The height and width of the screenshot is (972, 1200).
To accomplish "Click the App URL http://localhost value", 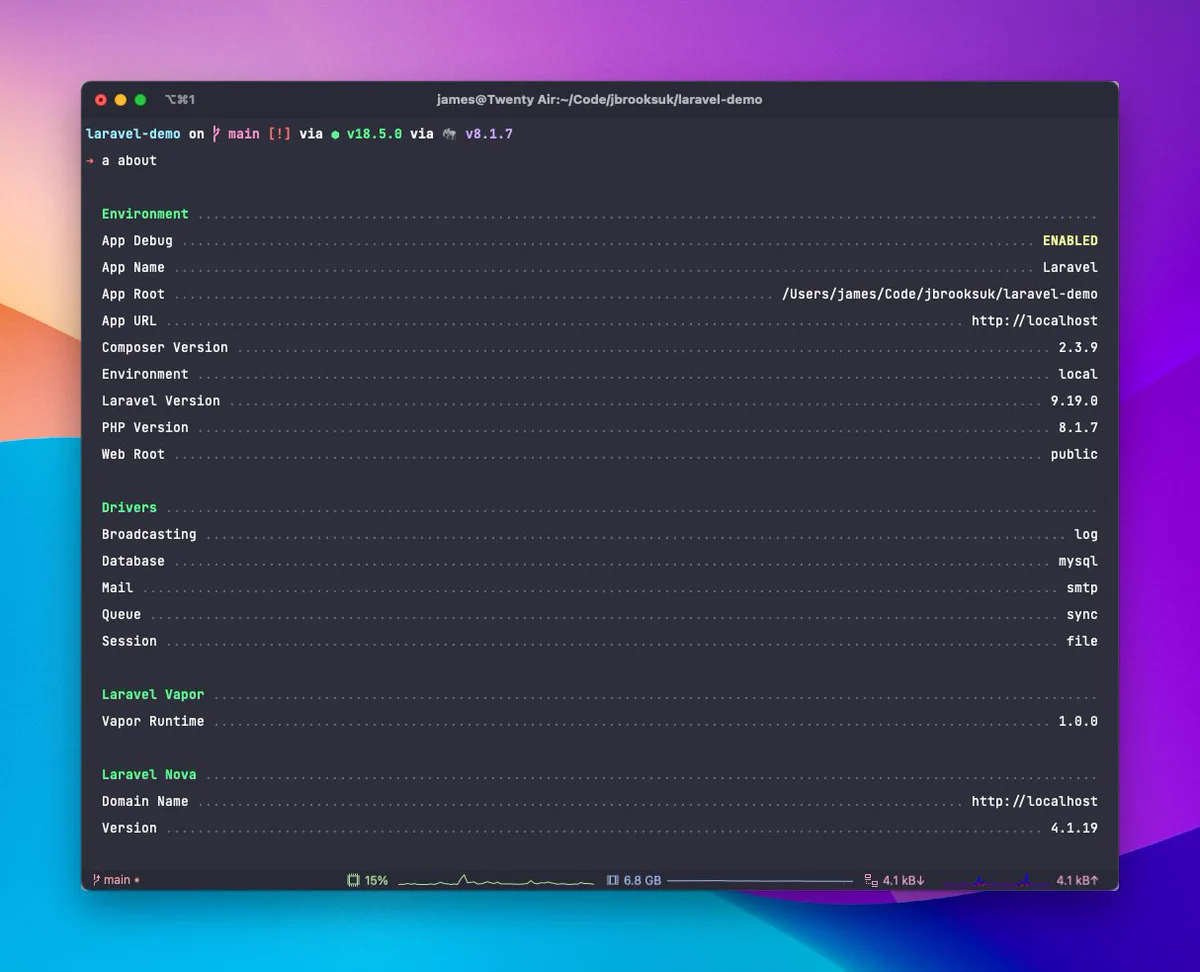I will 1035,321.
